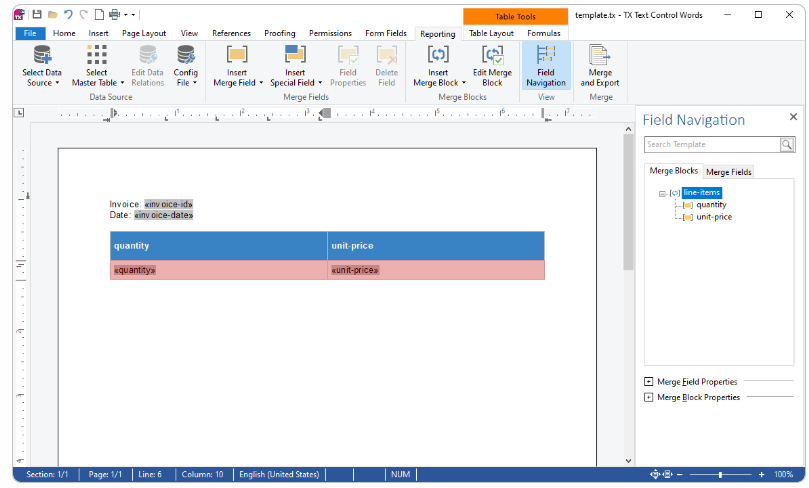Click the Edit Data Relations button
Viewport: 809px width, 488px height.
coord(148,66)
